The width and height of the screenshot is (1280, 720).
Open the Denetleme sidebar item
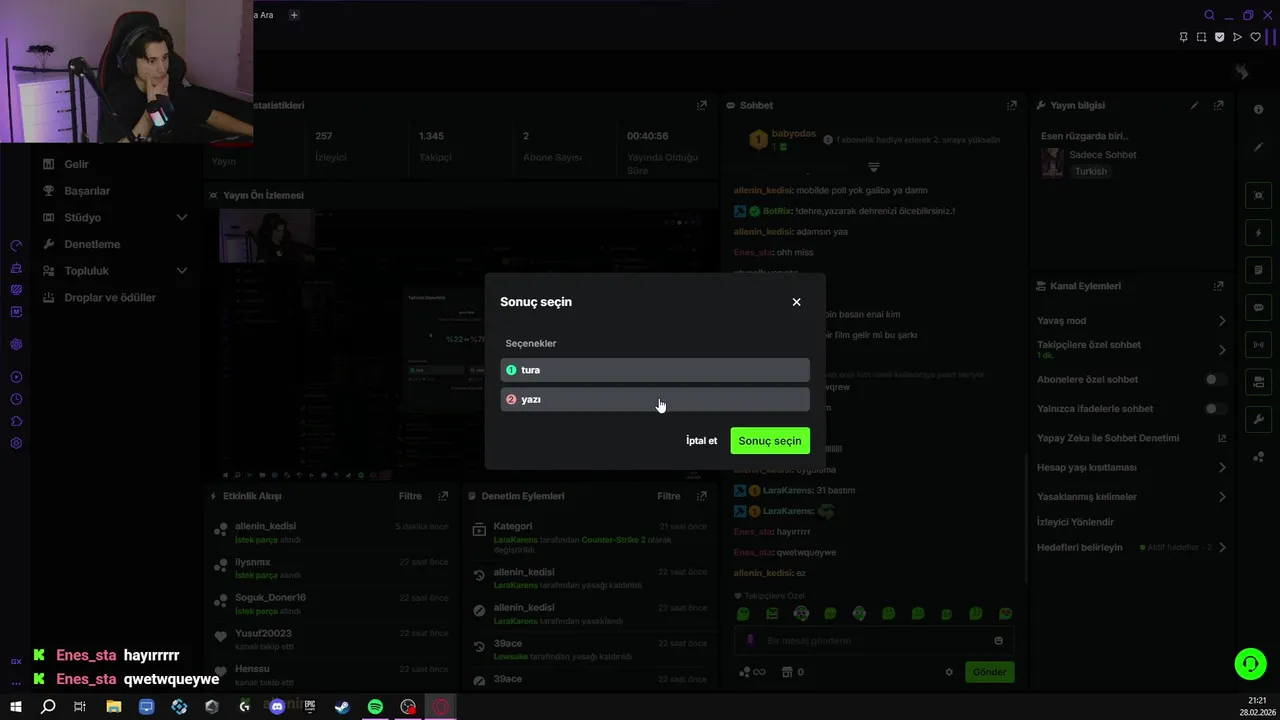92,244
